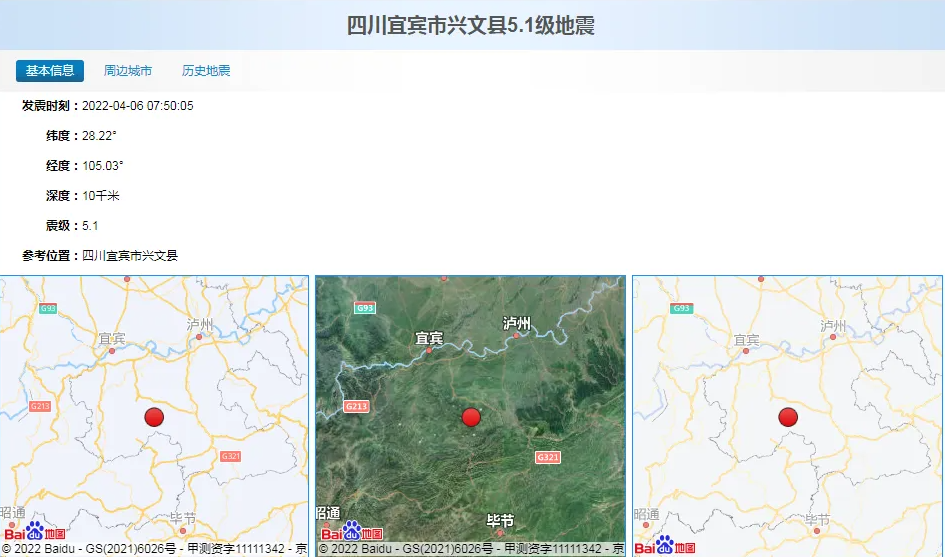Click the 宜宾 city label on satellite map
This screenshot has width=945, height=557.
(429, 338)
